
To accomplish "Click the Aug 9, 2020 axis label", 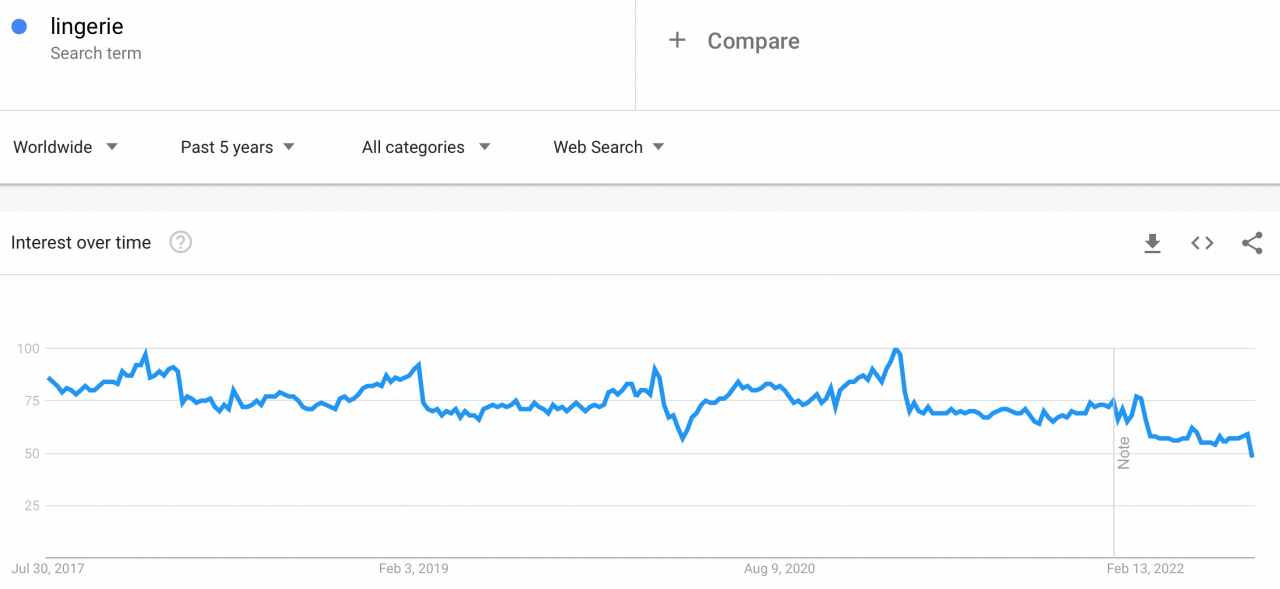I will click(779, 568).
